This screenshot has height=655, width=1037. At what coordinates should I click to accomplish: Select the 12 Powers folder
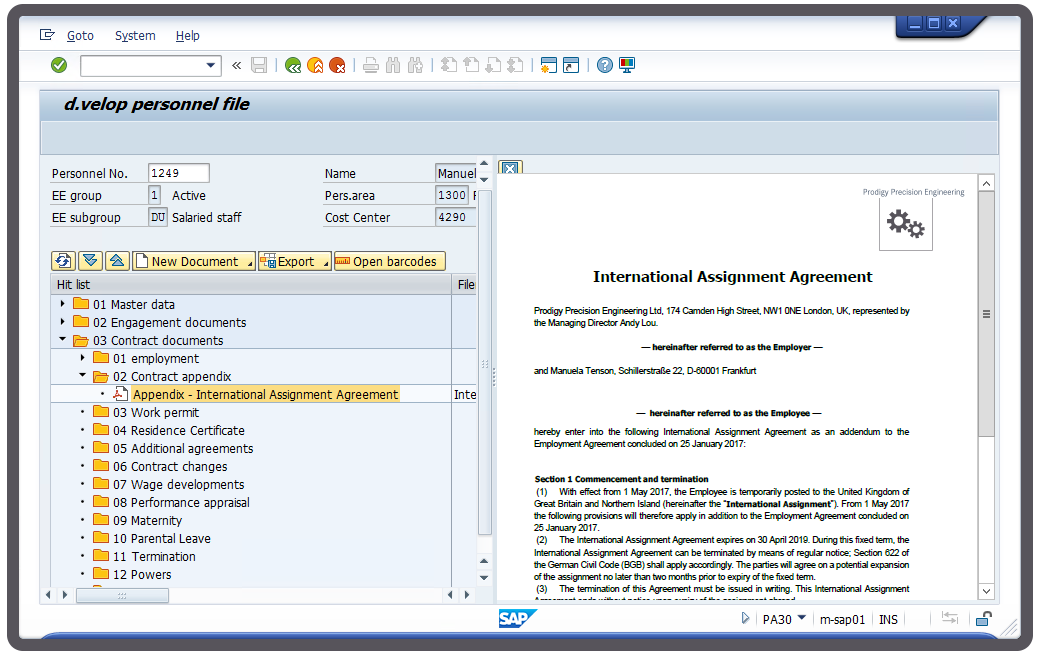142,574
